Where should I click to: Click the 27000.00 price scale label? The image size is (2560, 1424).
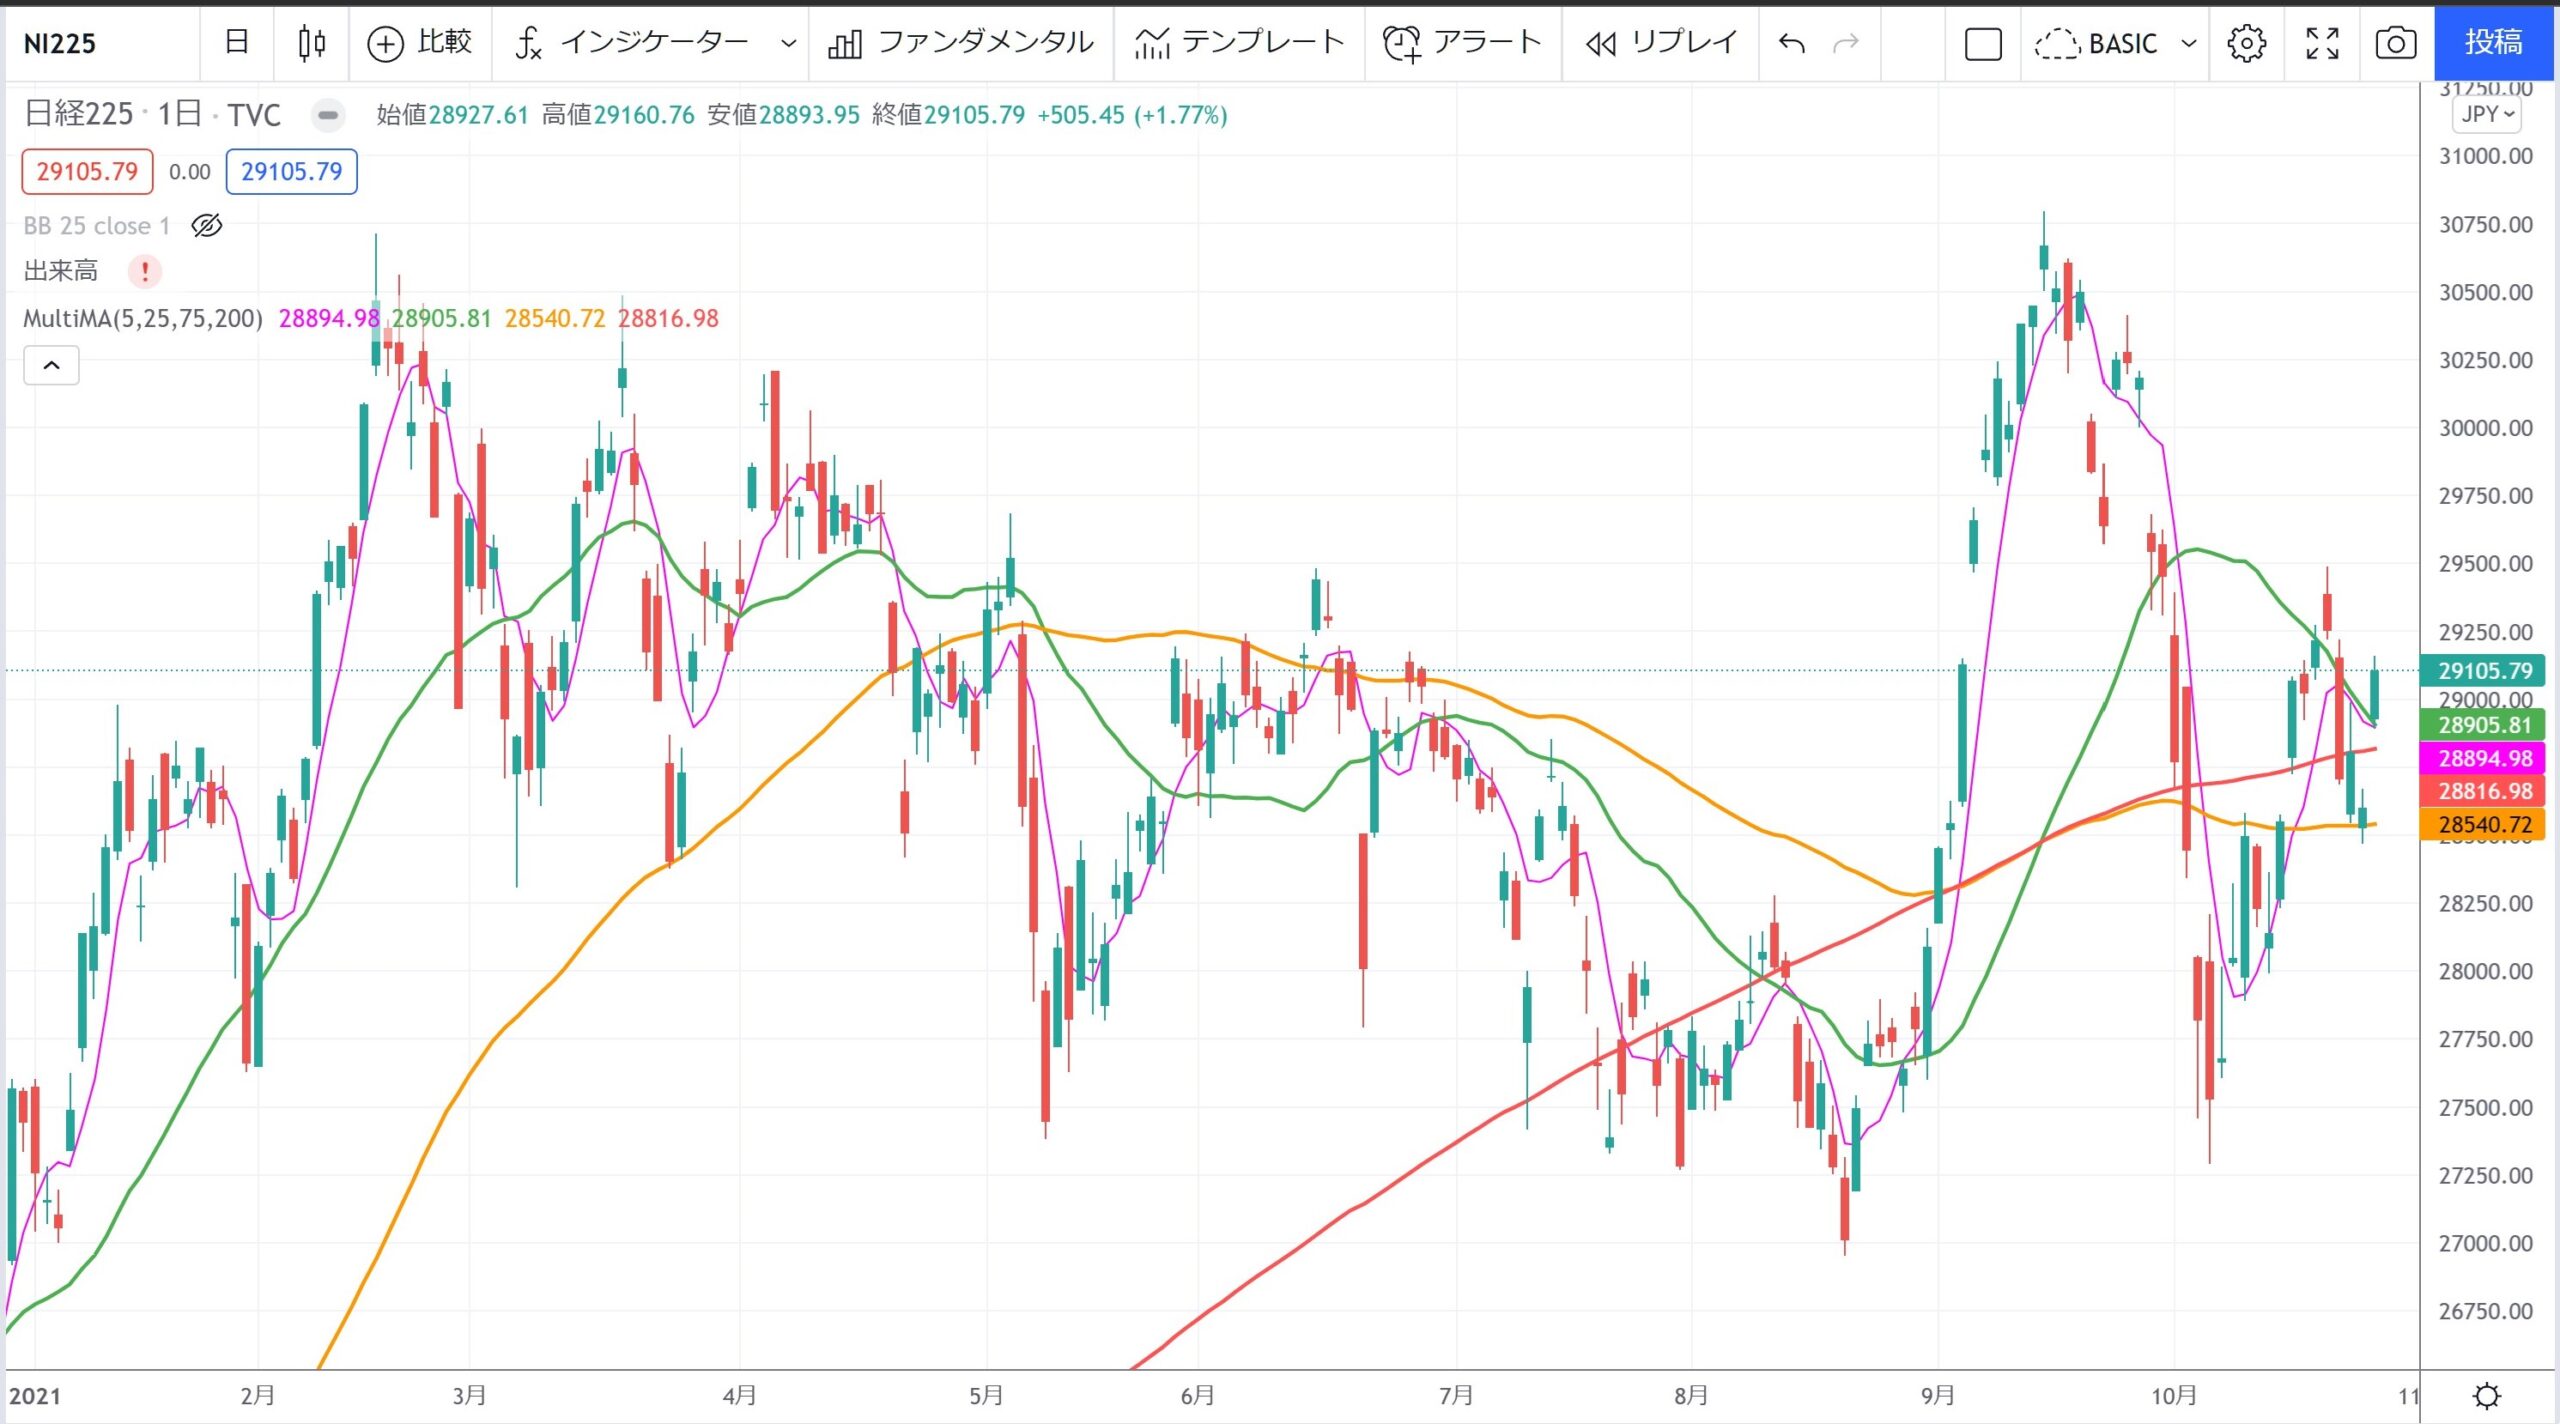point(2486,1243)
